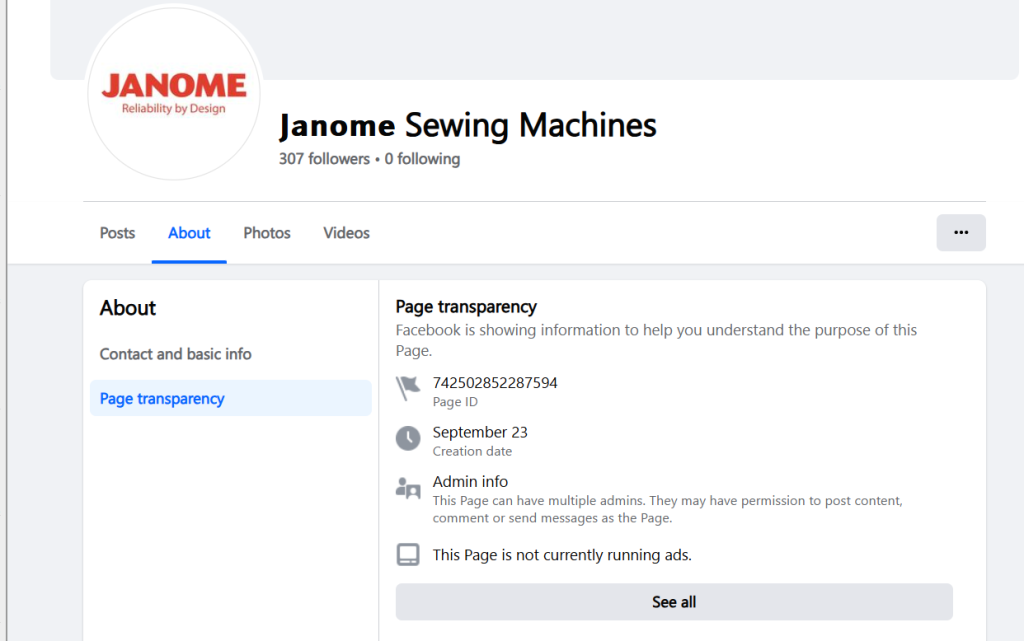
Task: Click the September 23 creation date text
Action: (x=480, y=432)
